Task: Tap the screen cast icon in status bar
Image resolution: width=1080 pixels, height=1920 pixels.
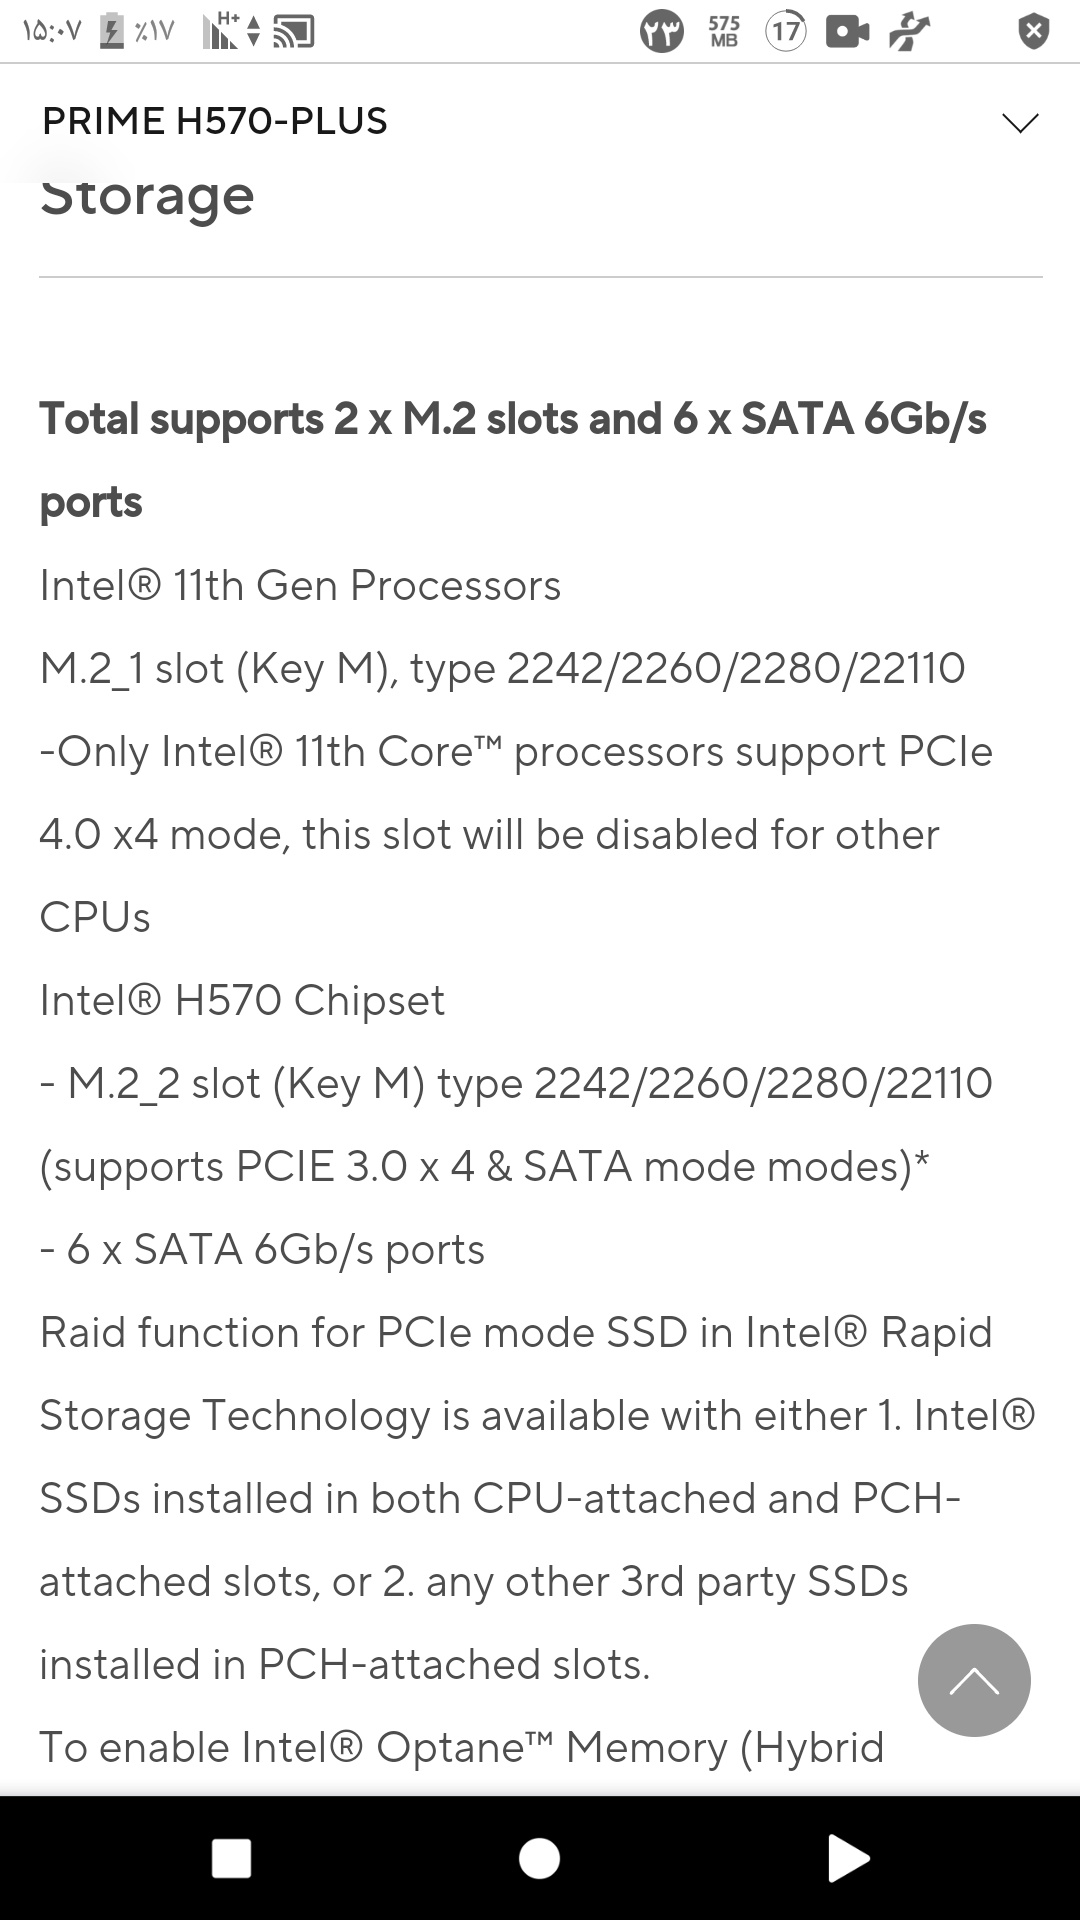Action: point(294,32)
